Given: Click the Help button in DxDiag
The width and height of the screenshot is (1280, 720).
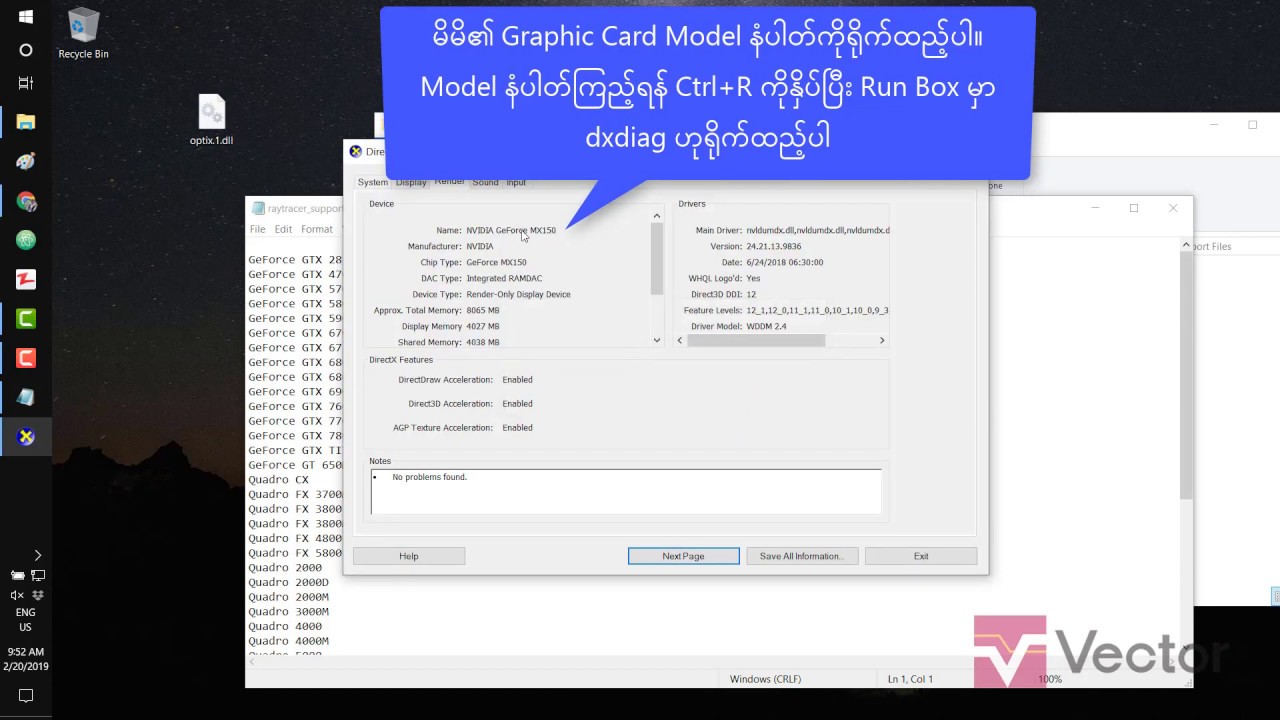Looking at the screenshot, I should 409,556.
